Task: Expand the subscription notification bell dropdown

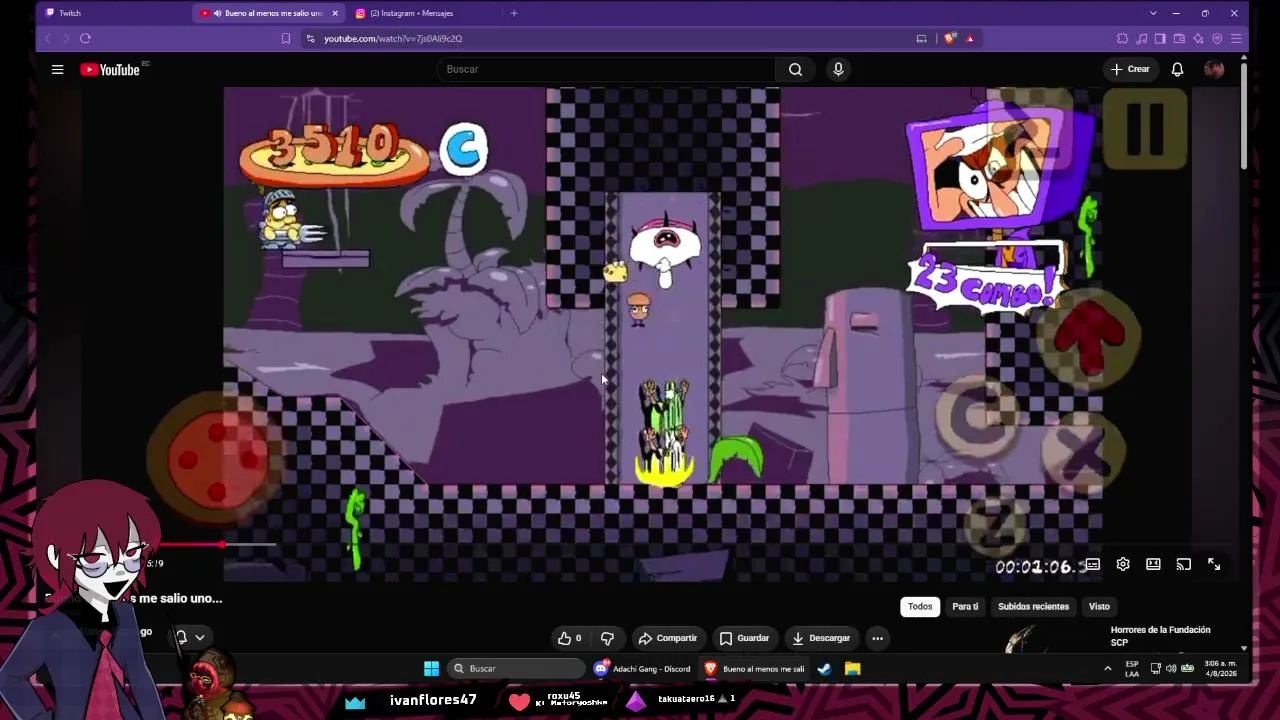Action: (x=189, y=637)
